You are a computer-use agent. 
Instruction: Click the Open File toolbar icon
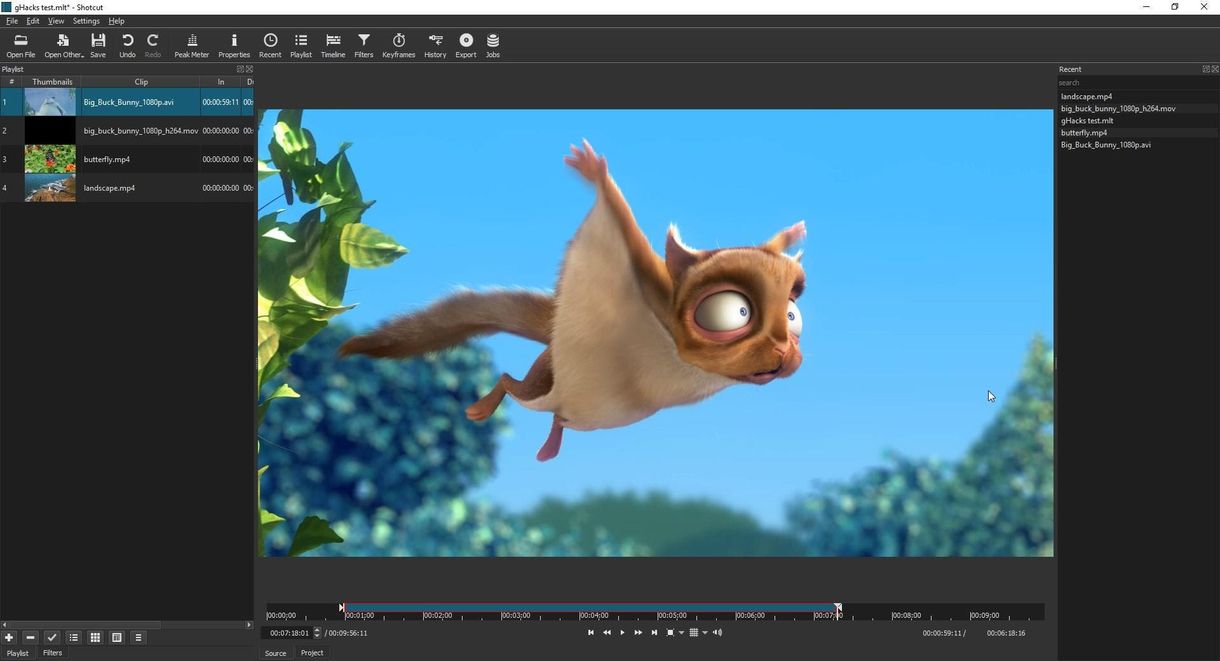(x=20, y=45)
